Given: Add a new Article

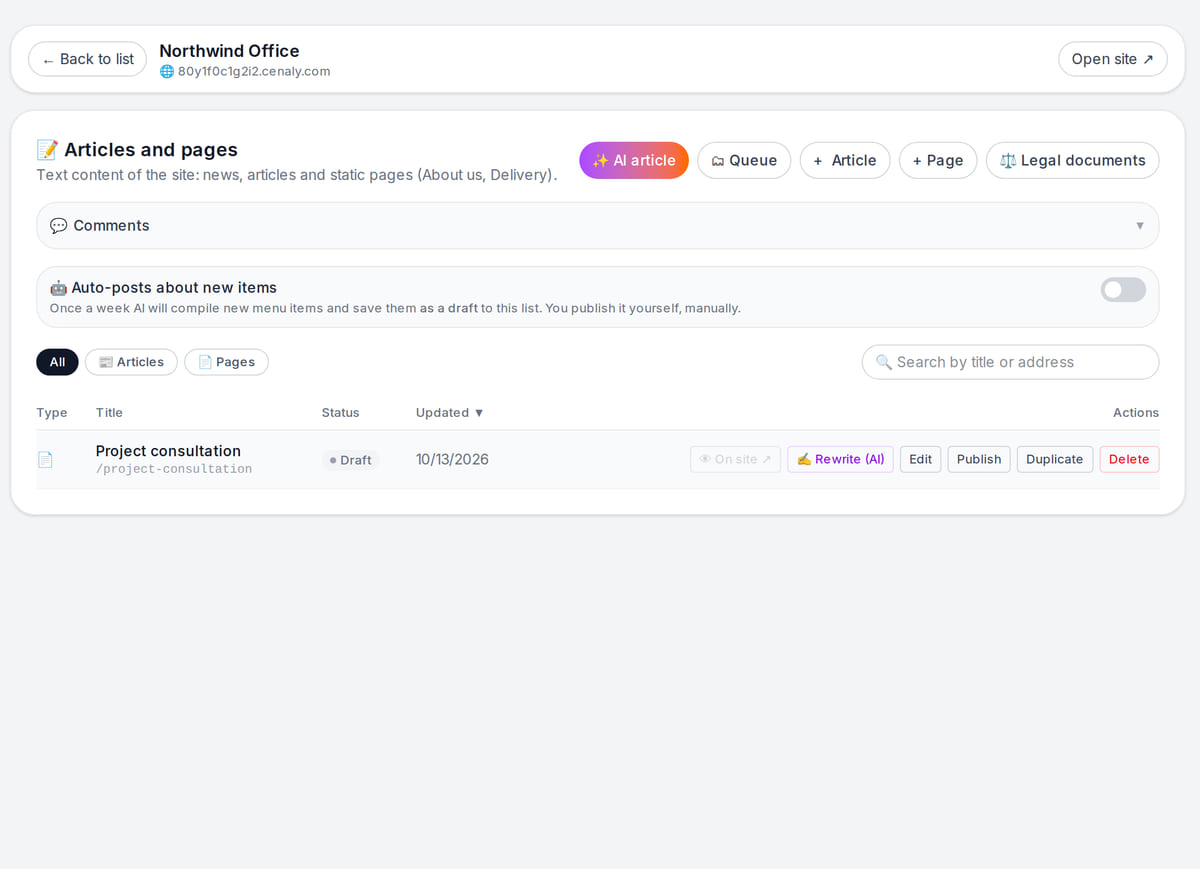Looking at the screenshot, I should (x=845, y=160).
